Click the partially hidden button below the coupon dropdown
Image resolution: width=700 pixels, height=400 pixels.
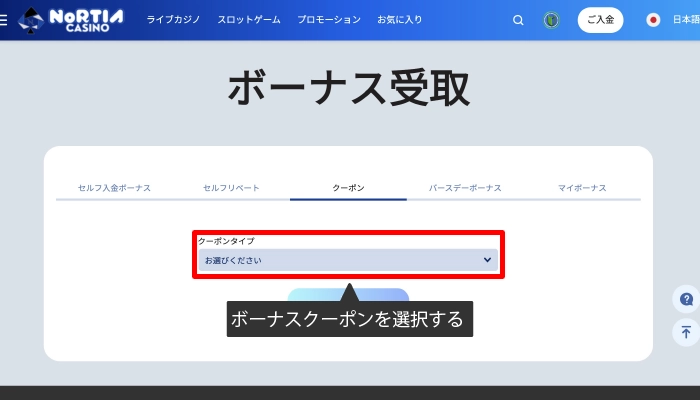coord(310,295)
